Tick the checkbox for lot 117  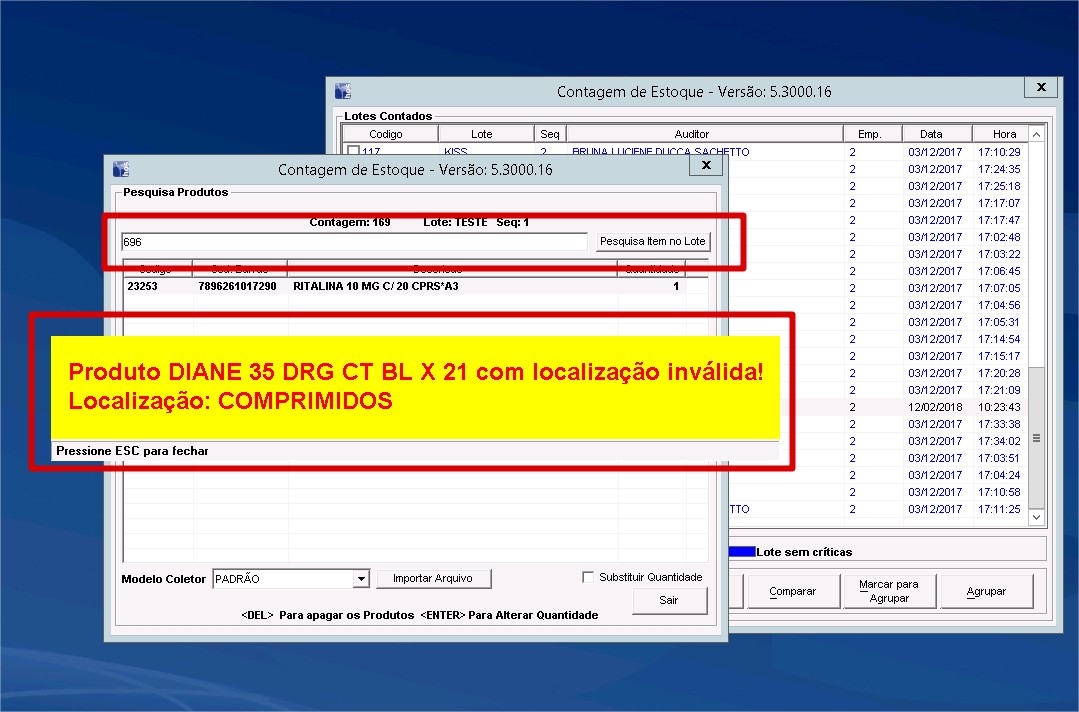point(352,152)
